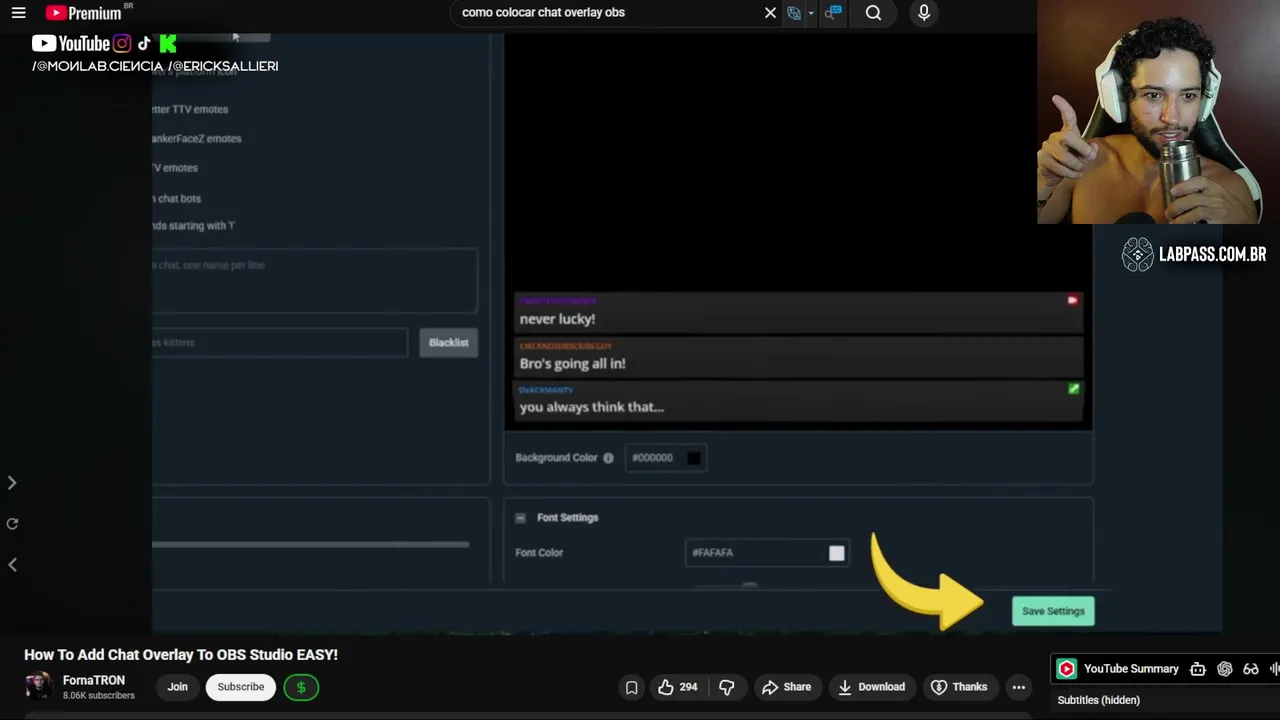Image resolution: width=1280 pixels, height=720 pixels.
Task: Click the translate extension icon in search bar
Action: (x=794, y=13)
